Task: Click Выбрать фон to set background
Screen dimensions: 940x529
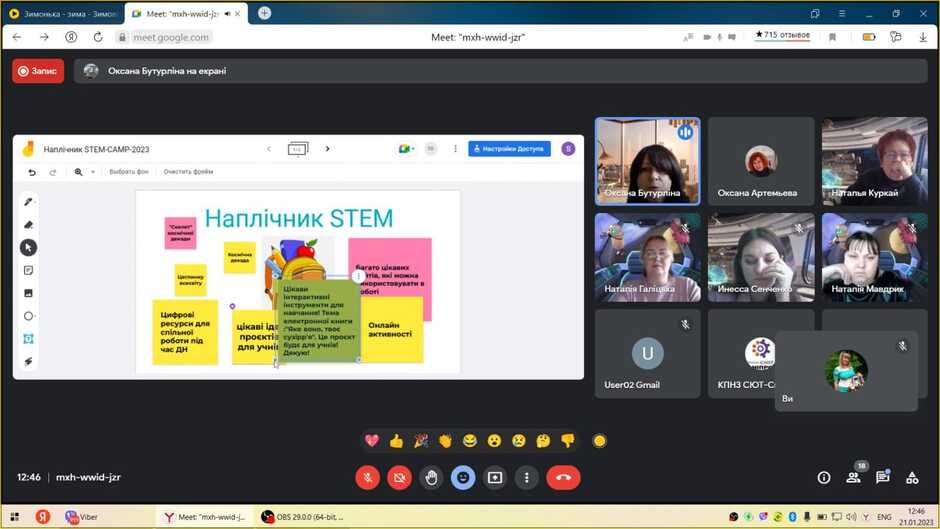Action: click(129, 172)
